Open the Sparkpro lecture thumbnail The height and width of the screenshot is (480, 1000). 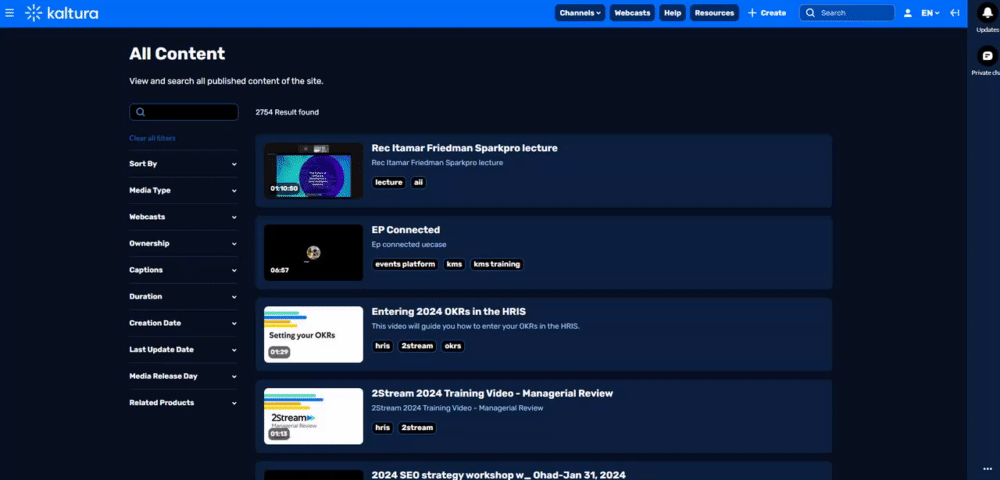pyautogui.click(x=313, y=171)
